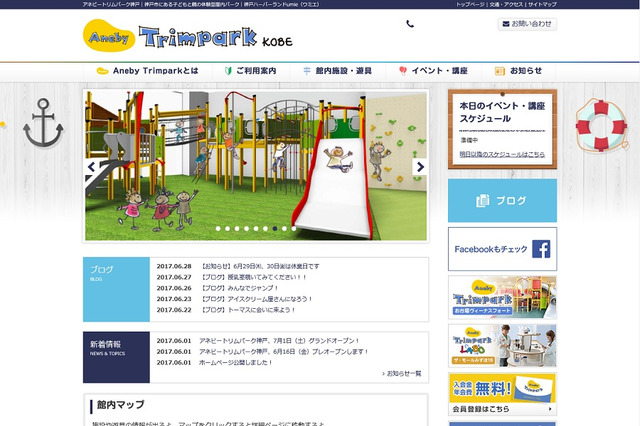640x426 pixels.
Task: Select the sixth carousel dot
Action: [x=265, y=229]
